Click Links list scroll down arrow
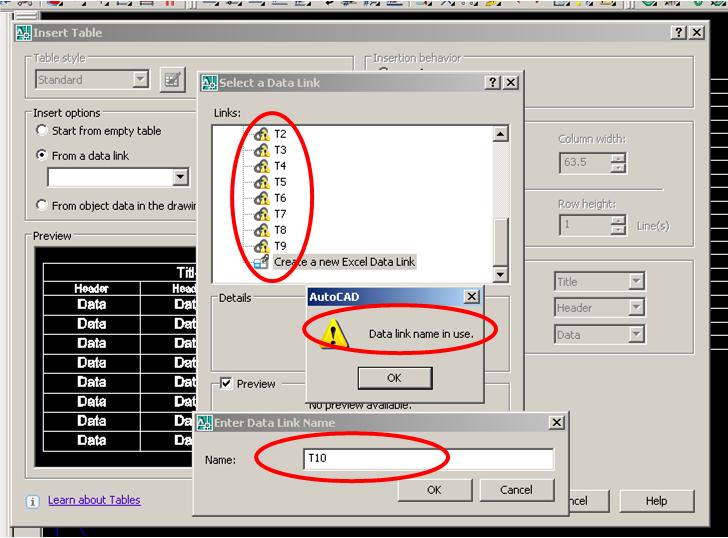 (x=500, y=274)
